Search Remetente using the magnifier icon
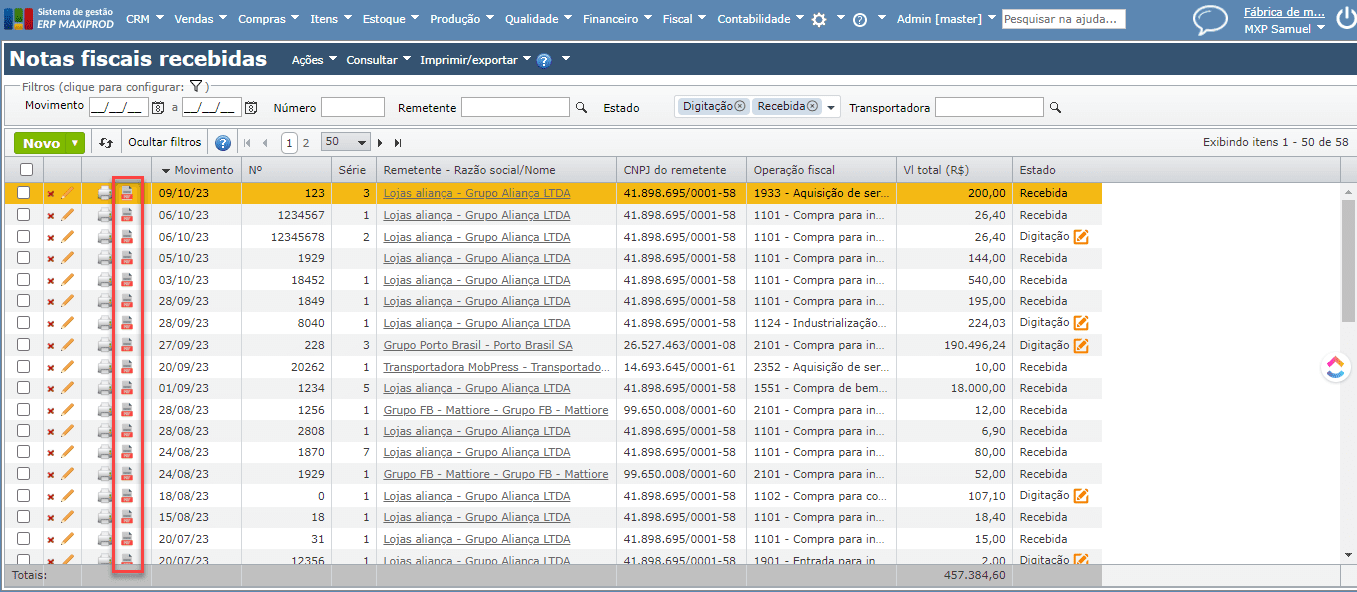 (x=581, y=107)
